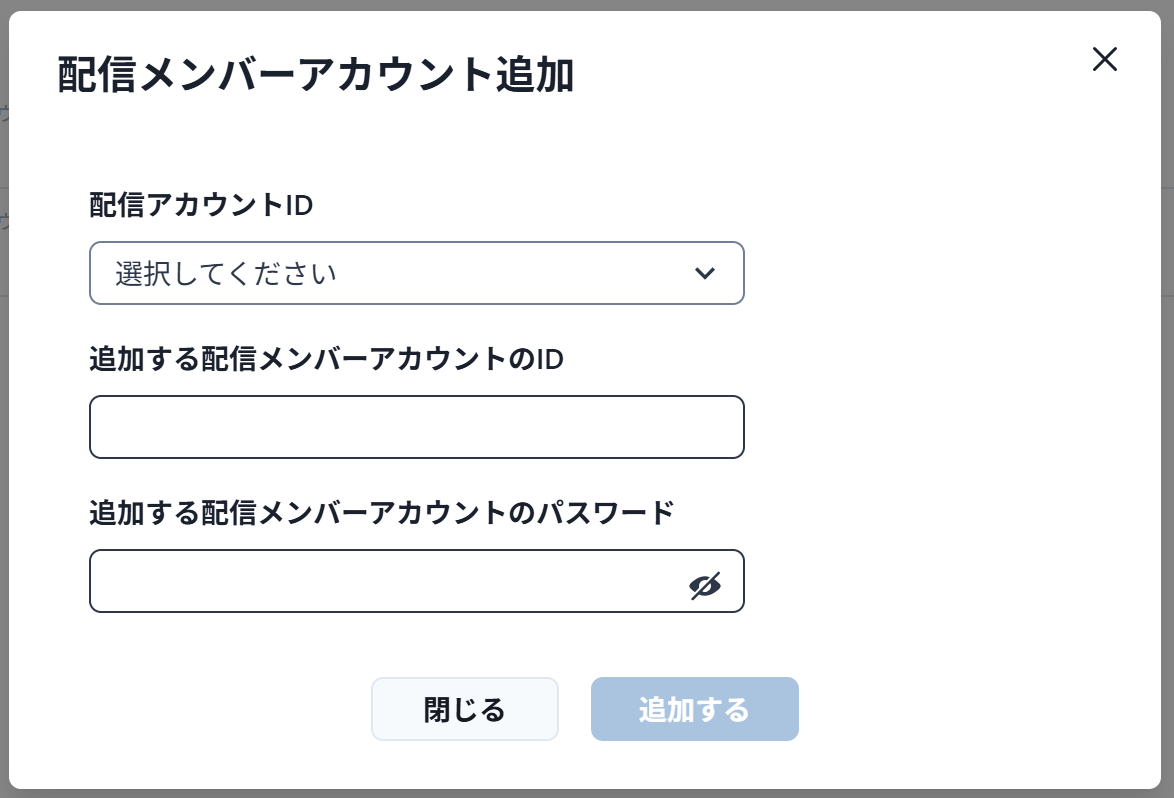The image size is (1174, 798).
Task: Select the 選択してください placeholder text
Action: [x=226, y=273]
